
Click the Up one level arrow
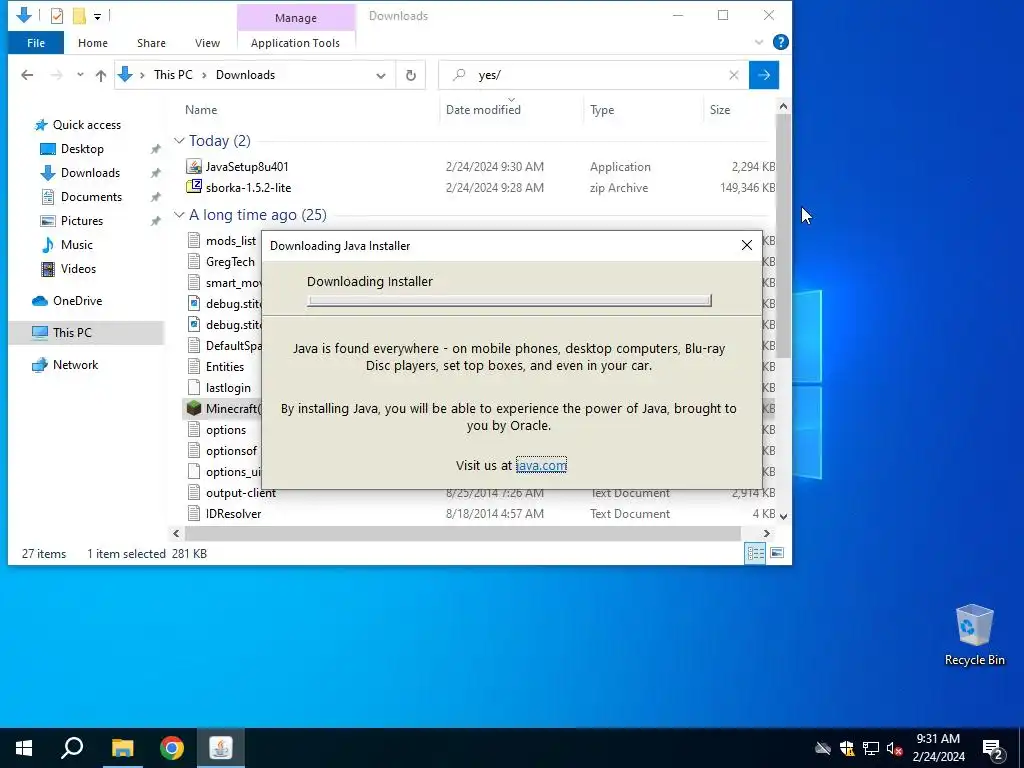(101, 75)
